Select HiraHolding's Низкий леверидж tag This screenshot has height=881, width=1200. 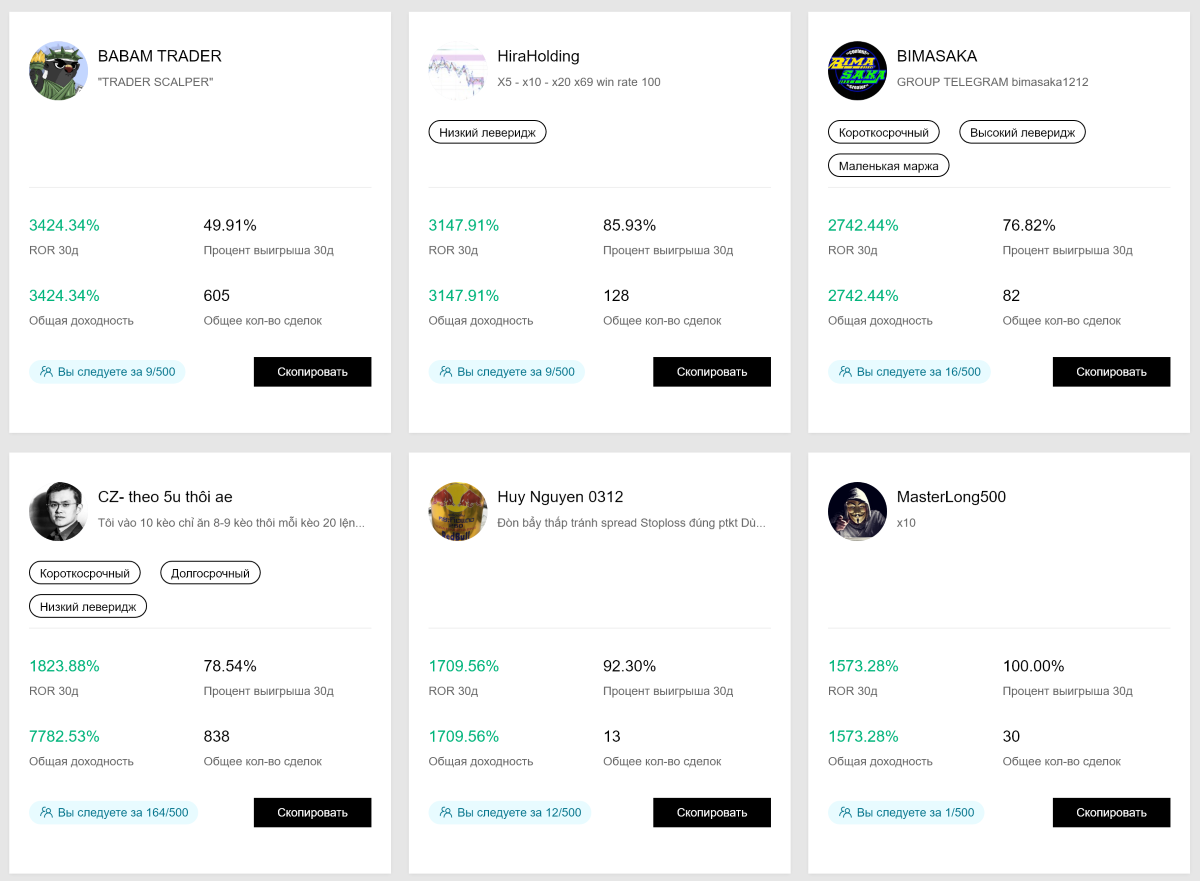click(x=487, y=132)
